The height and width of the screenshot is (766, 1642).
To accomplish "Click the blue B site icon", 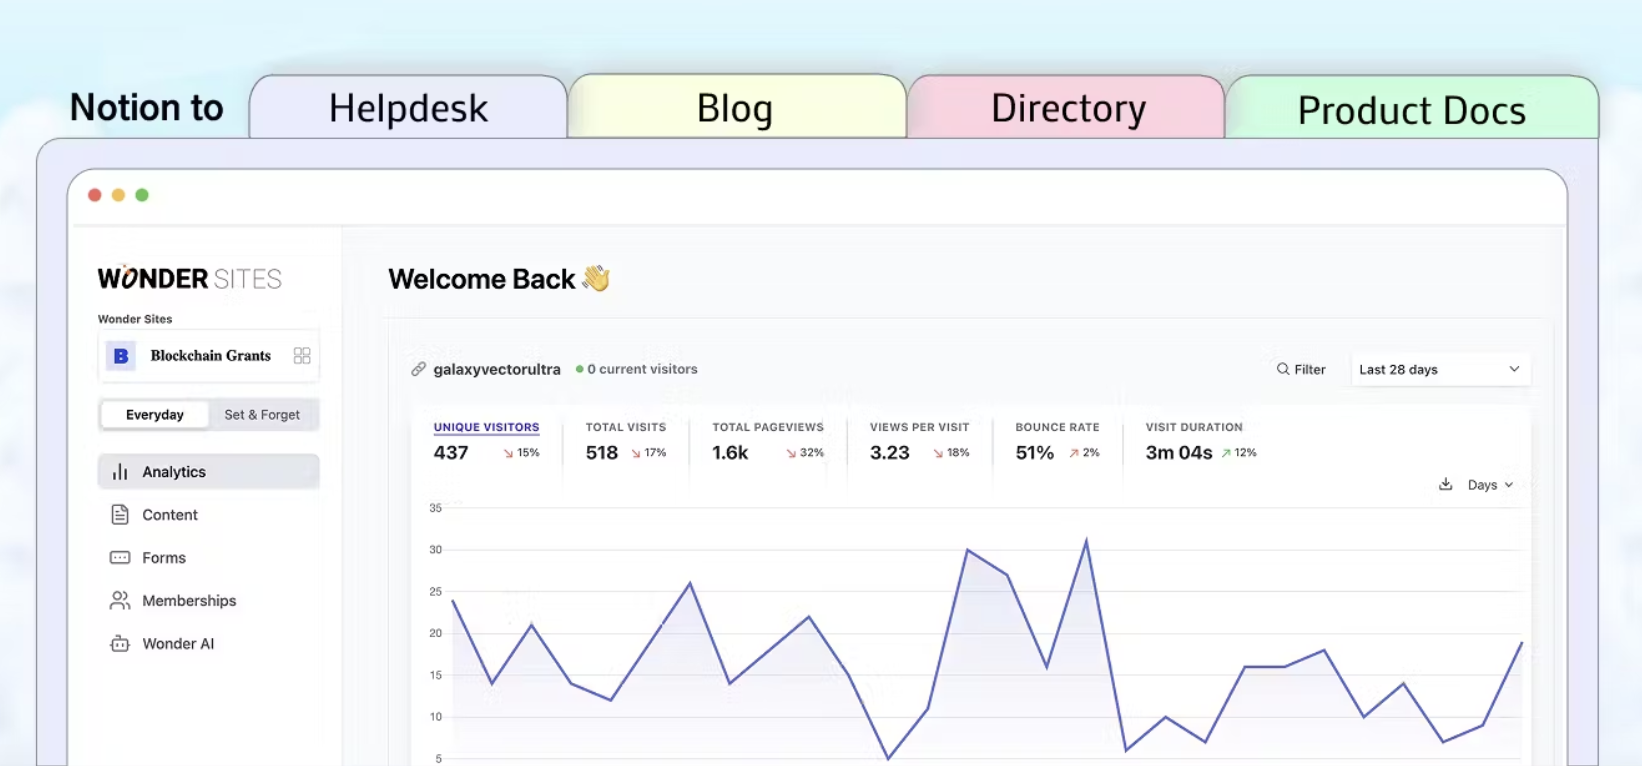I will pos(121,356).
